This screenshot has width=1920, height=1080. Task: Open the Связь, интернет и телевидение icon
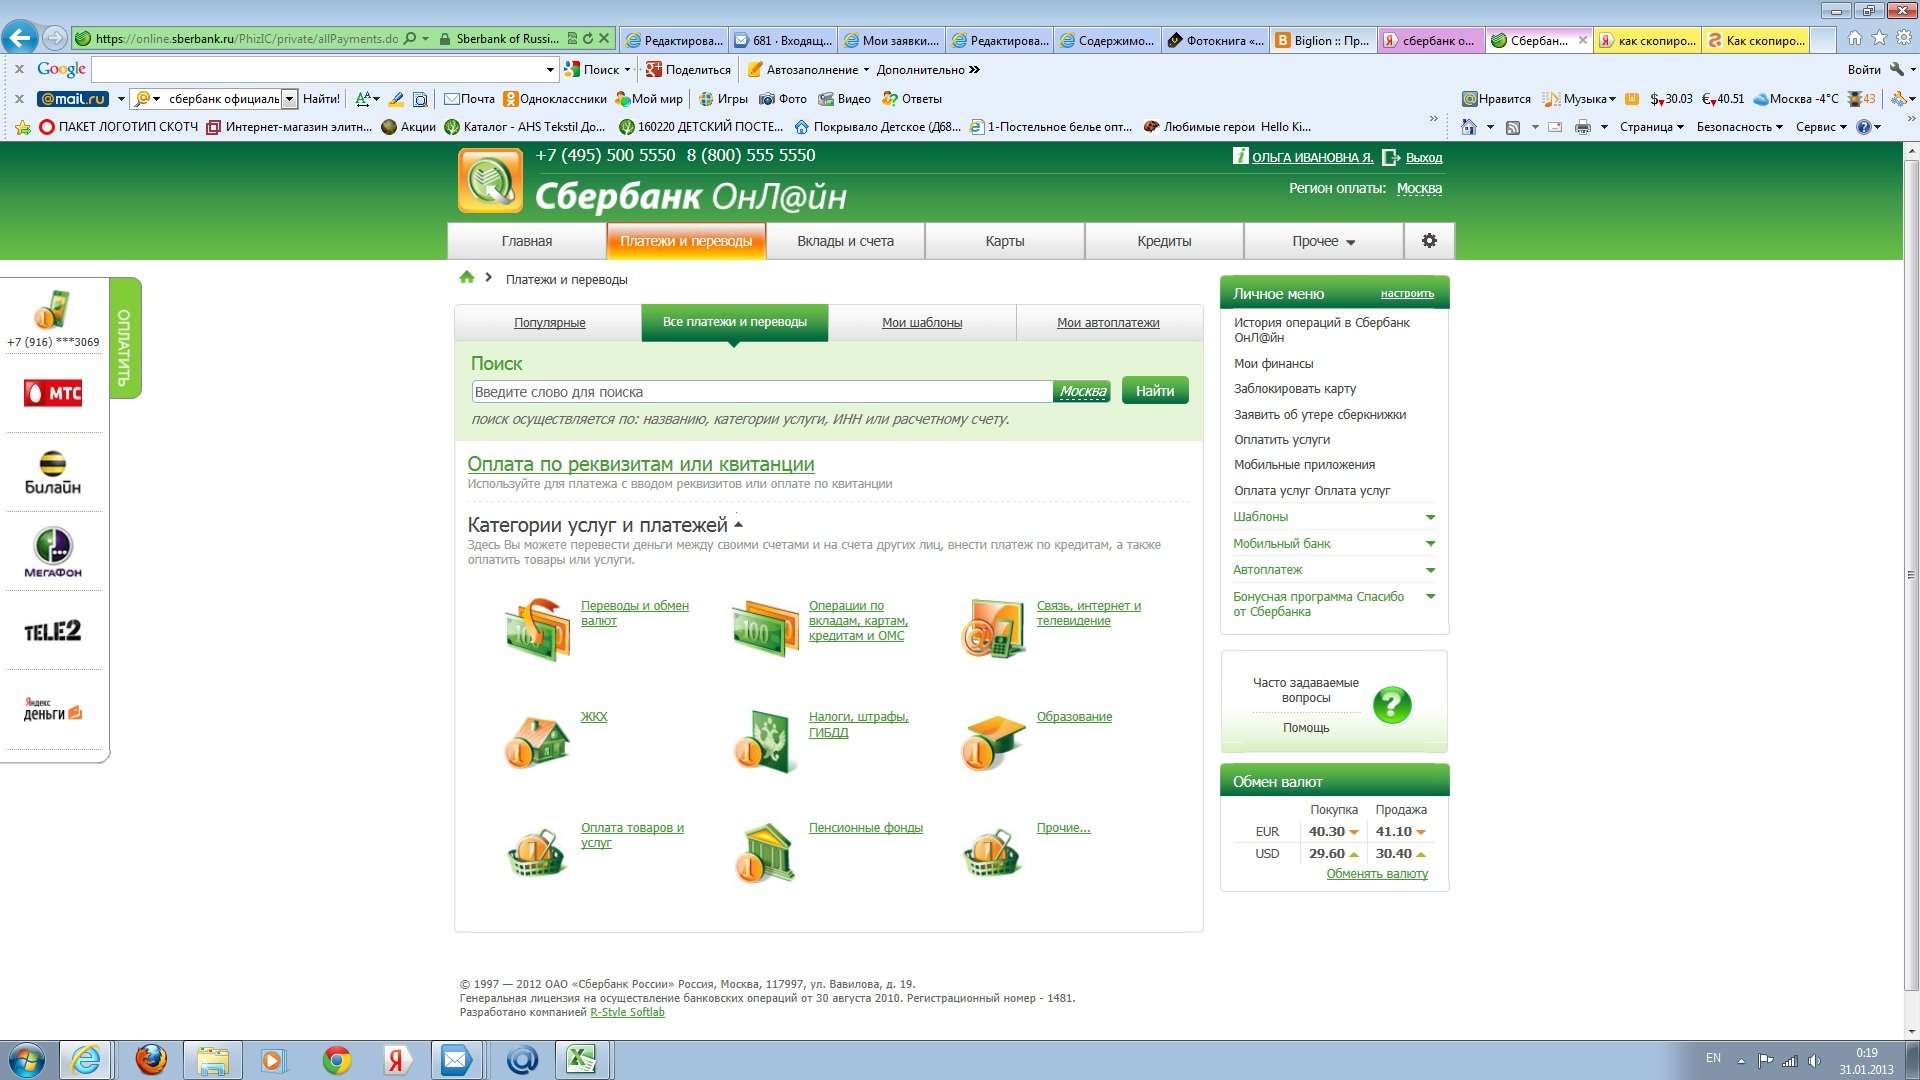tap(993, 629)
